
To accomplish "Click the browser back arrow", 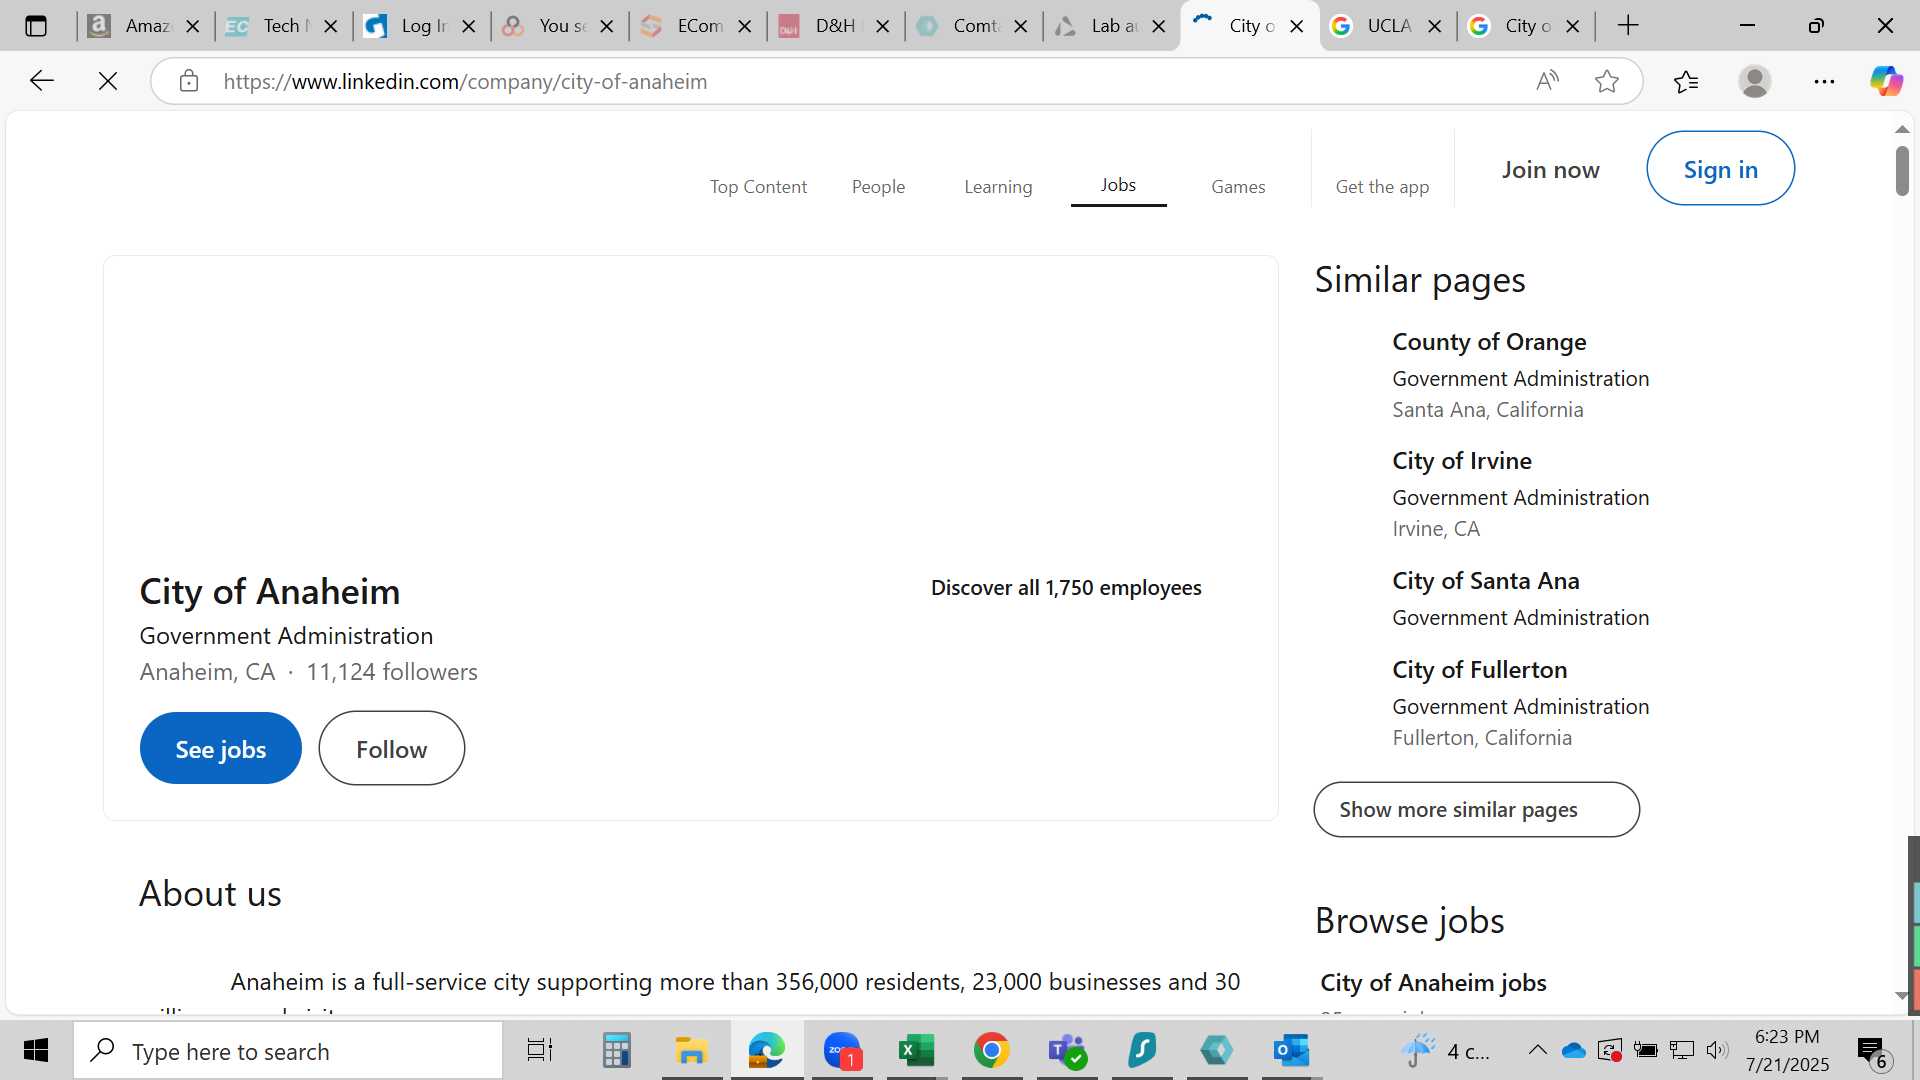I will pos(41,81).
